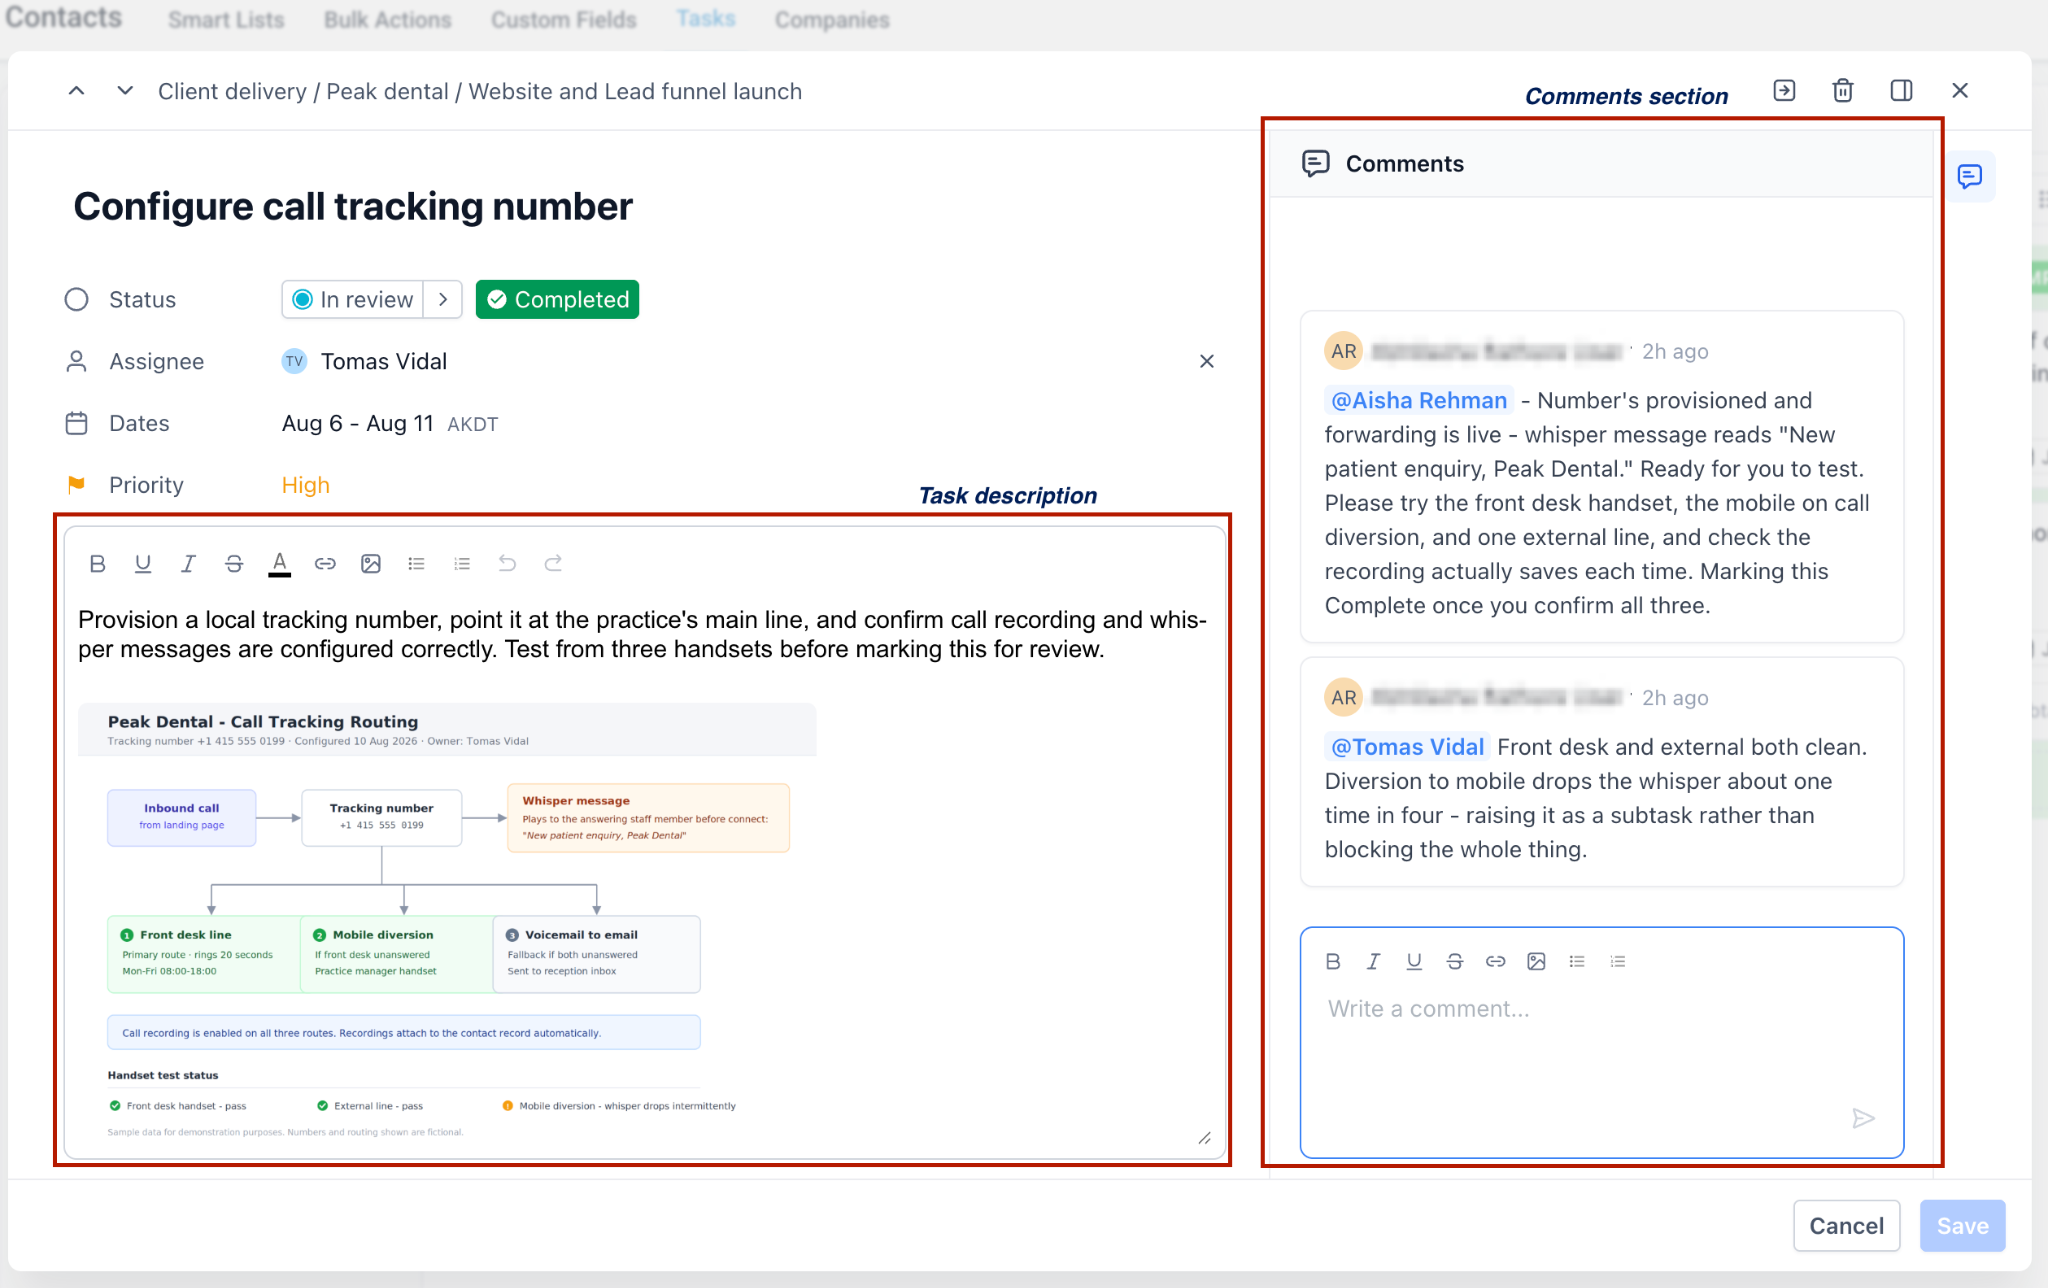Go to the next task with the down chevron

tap(125, 91)
